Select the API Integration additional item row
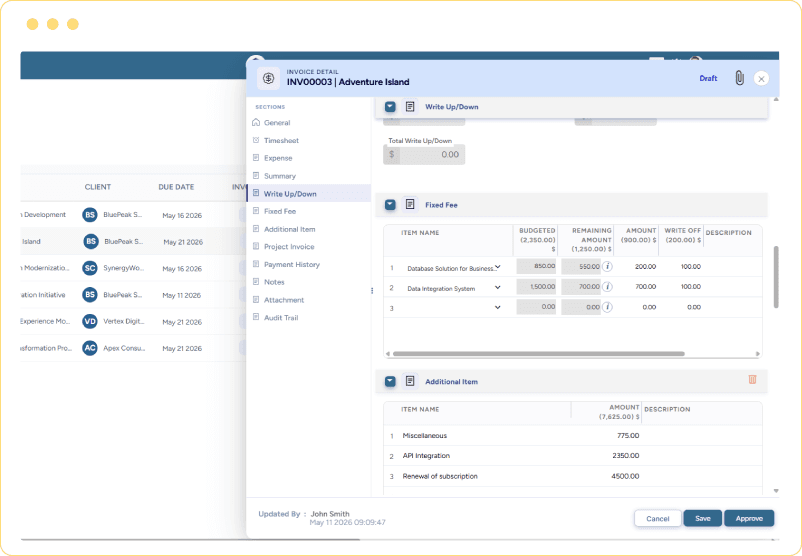Image resolution: width=802 pixels, height=556 pixels. (x=572, y=456)
